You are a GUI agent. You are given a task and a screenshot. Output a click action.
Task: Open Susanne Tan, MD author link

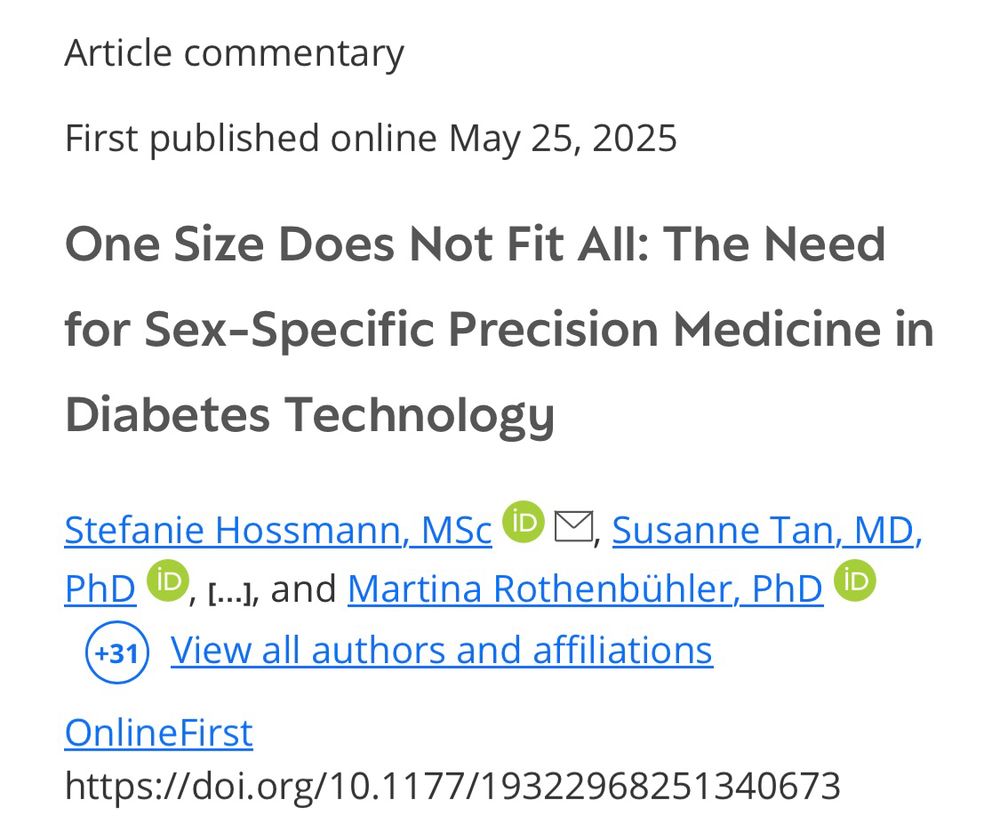765,530
